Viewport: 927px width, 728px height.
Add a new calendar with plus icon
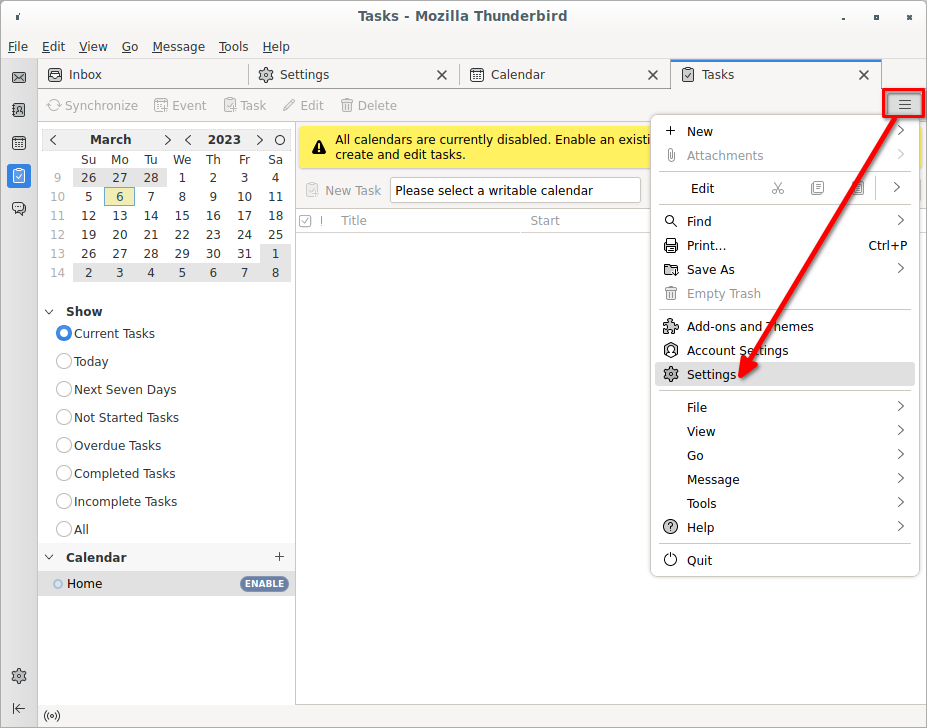click(279, 557)
